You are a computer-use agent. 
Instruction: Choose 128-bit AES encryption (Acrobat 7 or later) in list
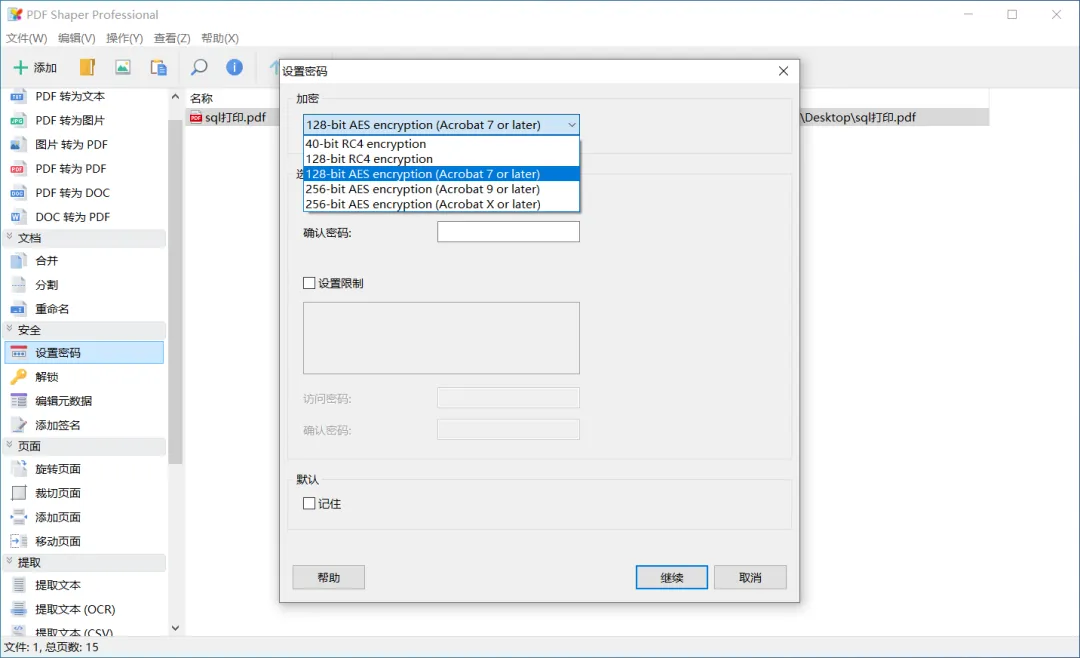(442, 174)
